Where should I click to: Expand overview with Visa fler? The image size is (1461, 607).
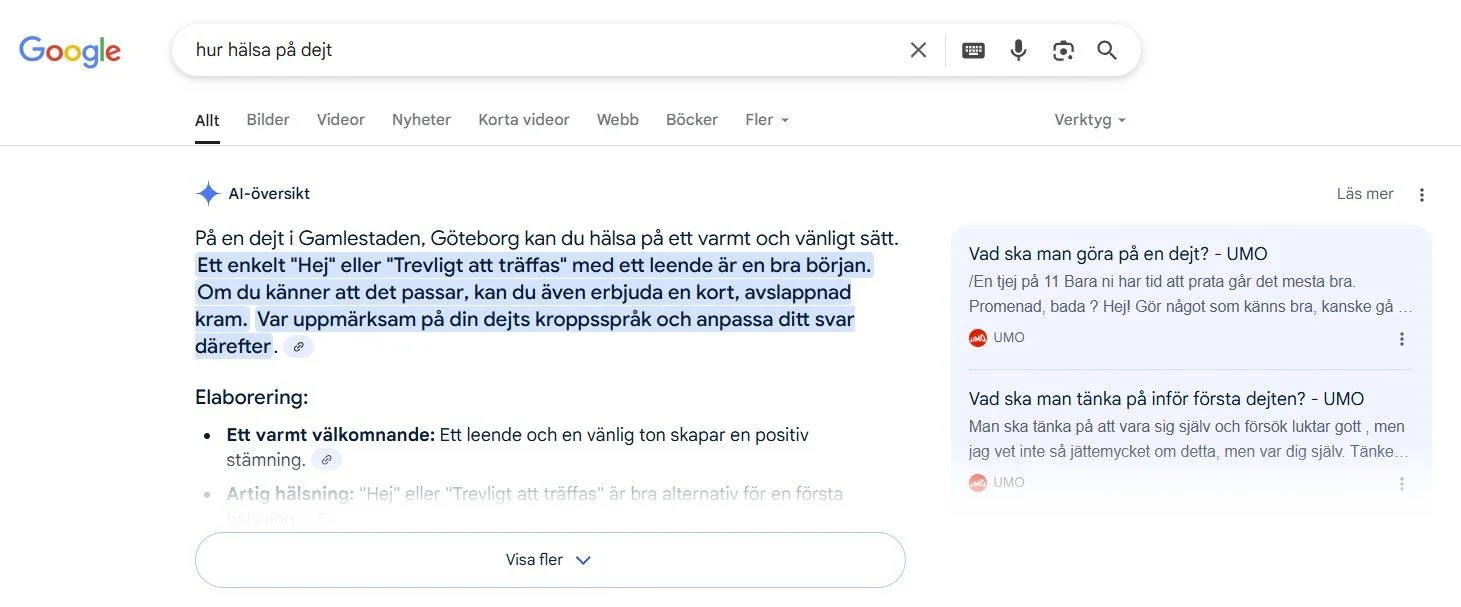pos(550,560)
